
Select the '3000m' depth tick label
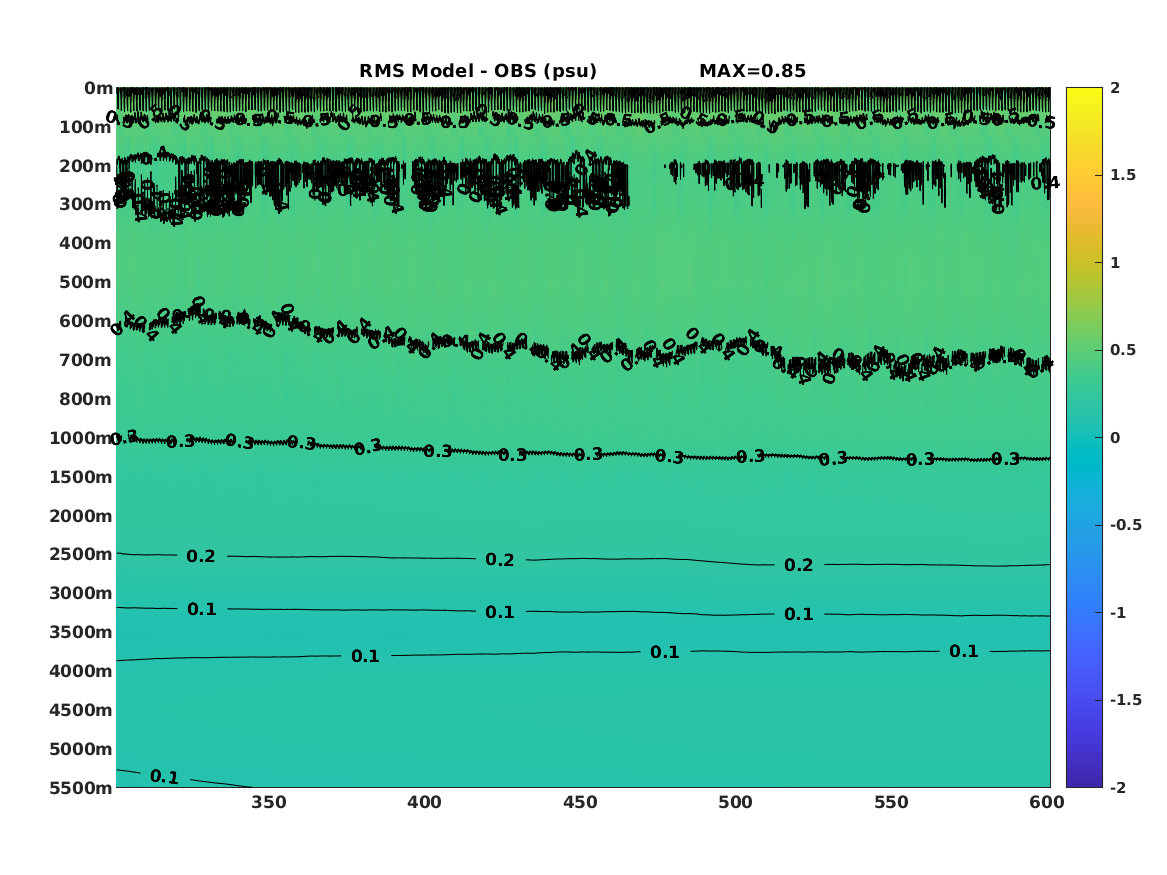click(x=81, y=594)
